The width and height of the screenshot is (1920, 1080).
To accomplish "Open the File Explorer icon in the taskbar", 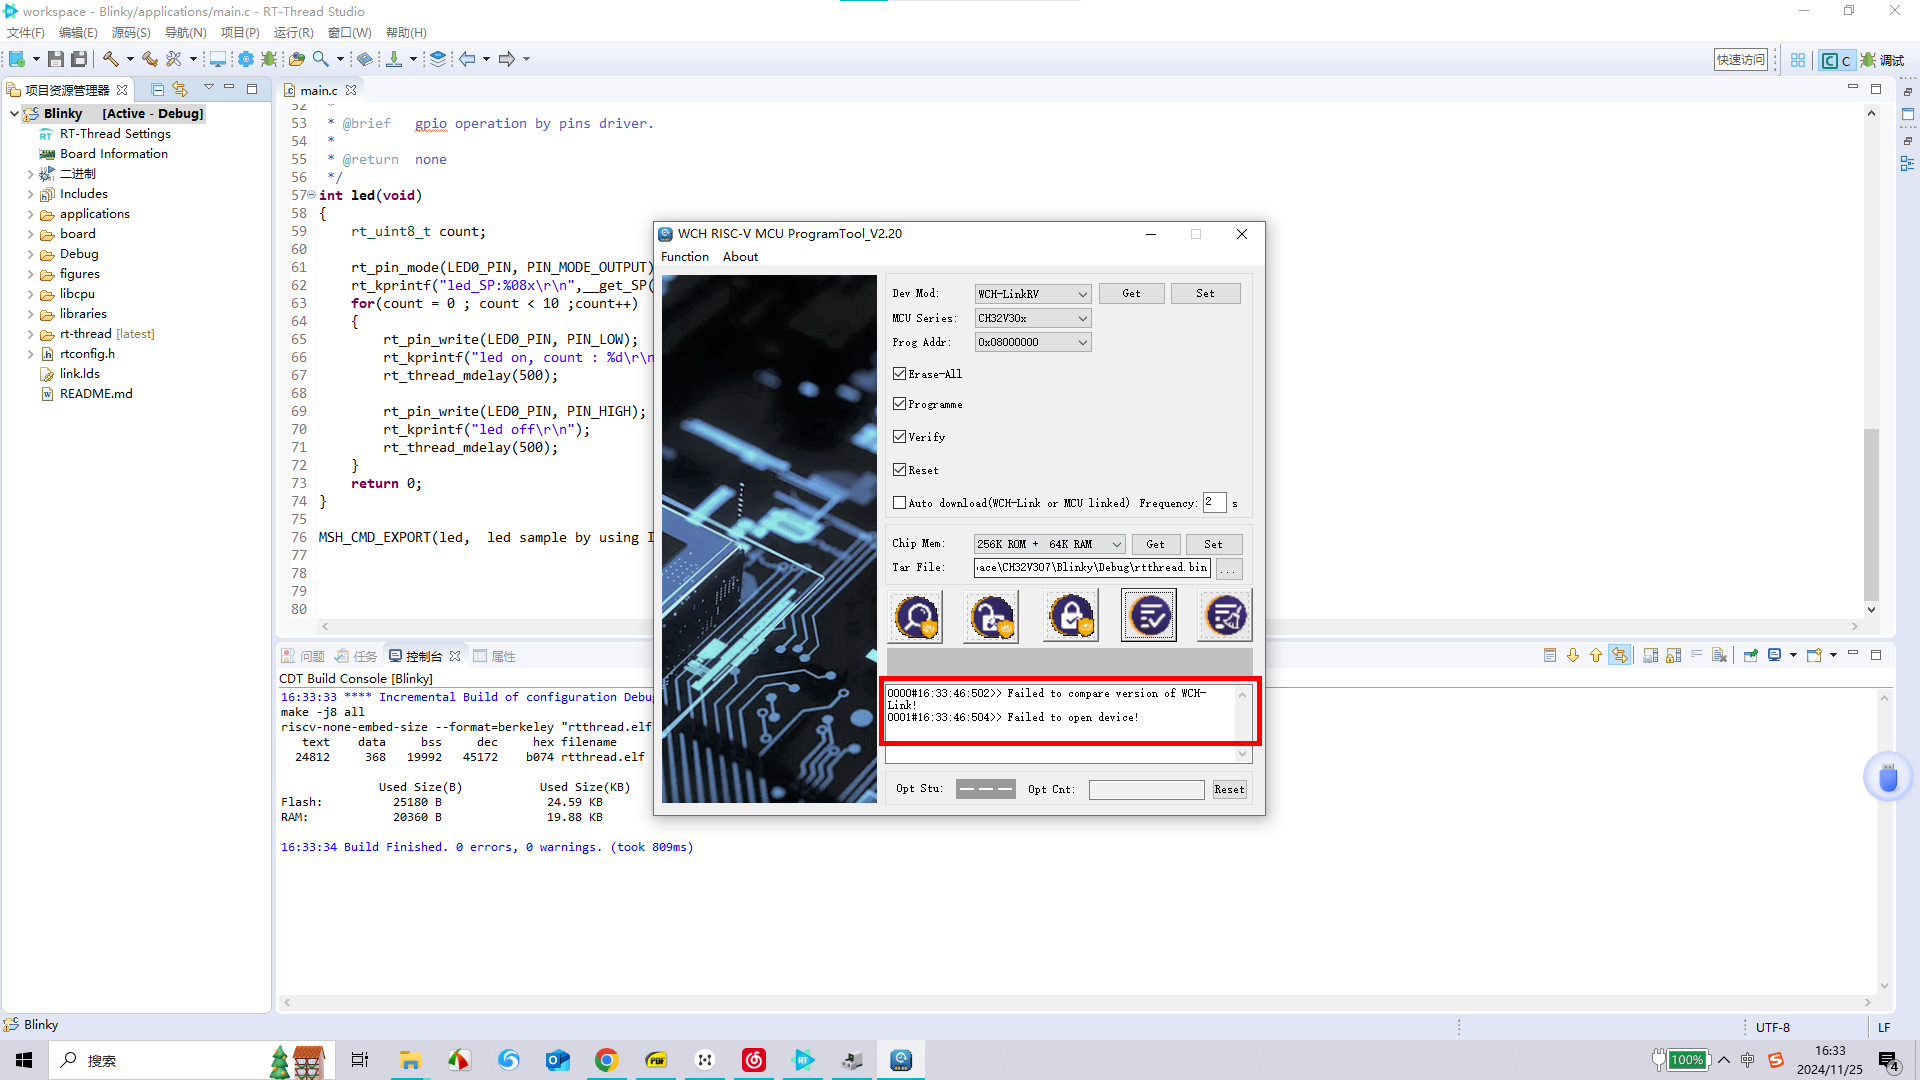I will click(x=410, y=1060).
